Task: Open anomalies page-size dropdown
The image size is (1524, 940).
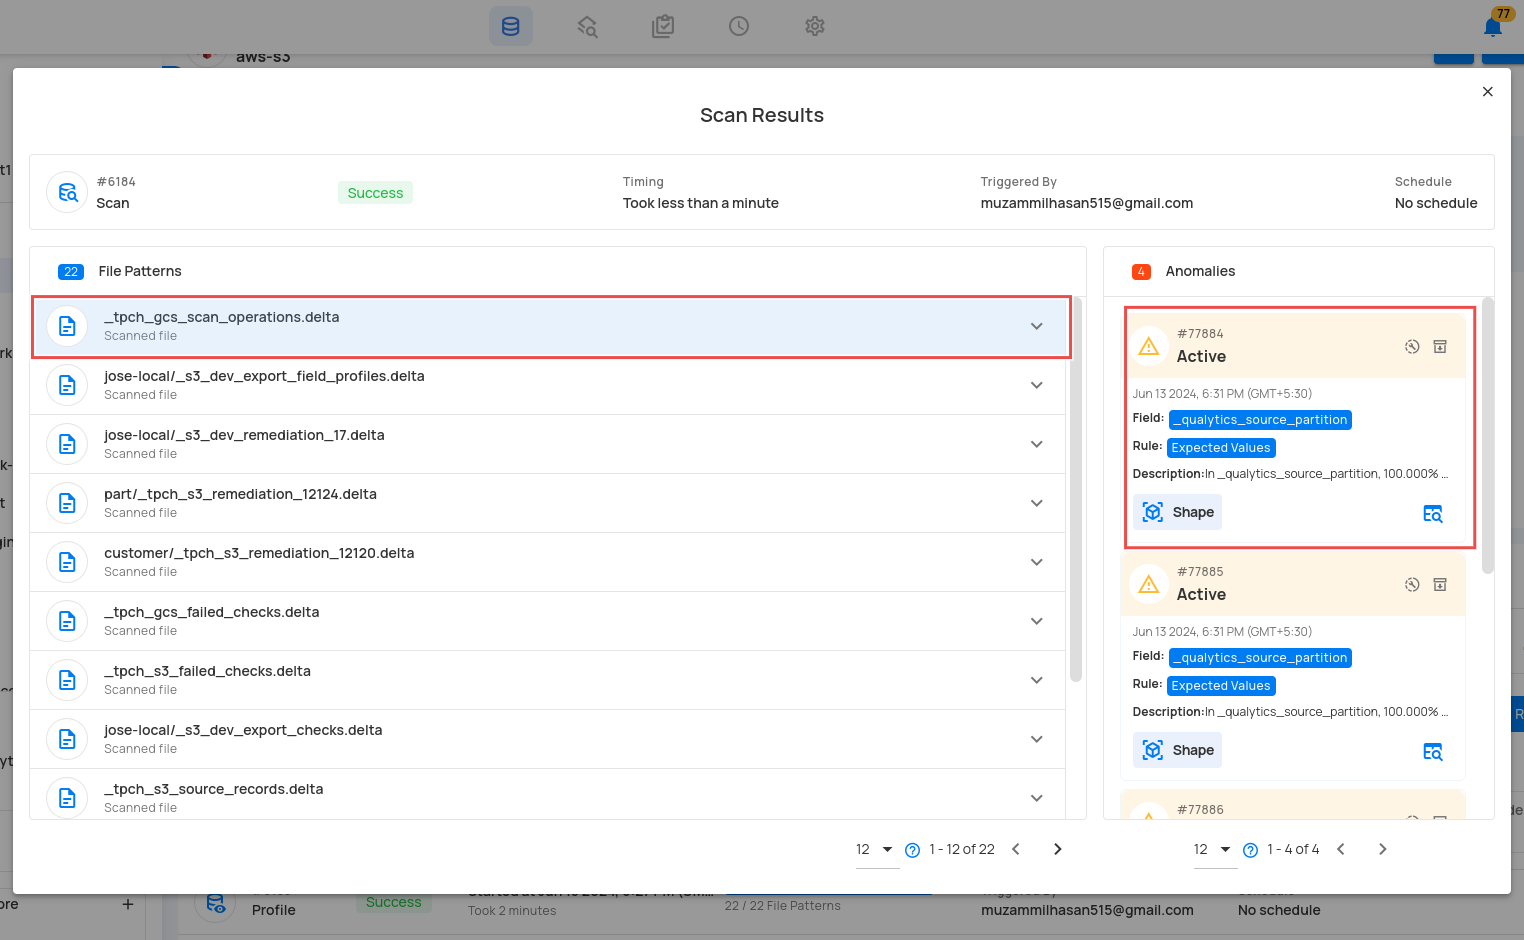Action: pyautogui.click(x=1214, y=849)
